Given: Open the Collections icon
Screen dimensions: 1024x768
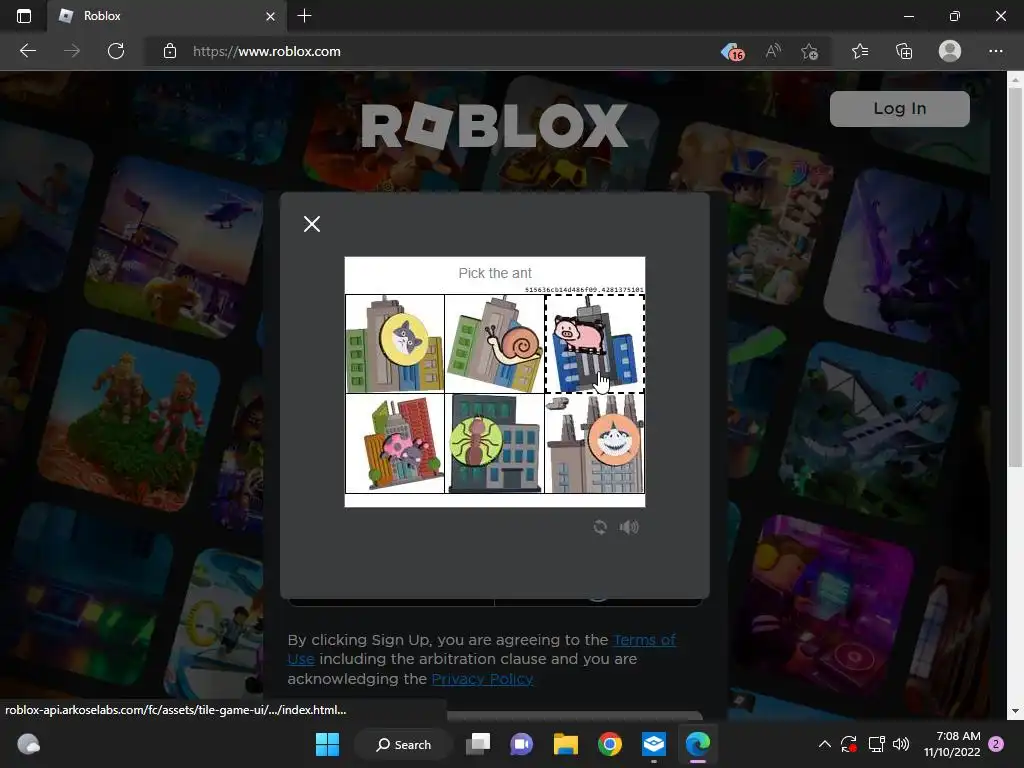Looking at the screenshot, I should pyautogui.click(x=904, y=51).
